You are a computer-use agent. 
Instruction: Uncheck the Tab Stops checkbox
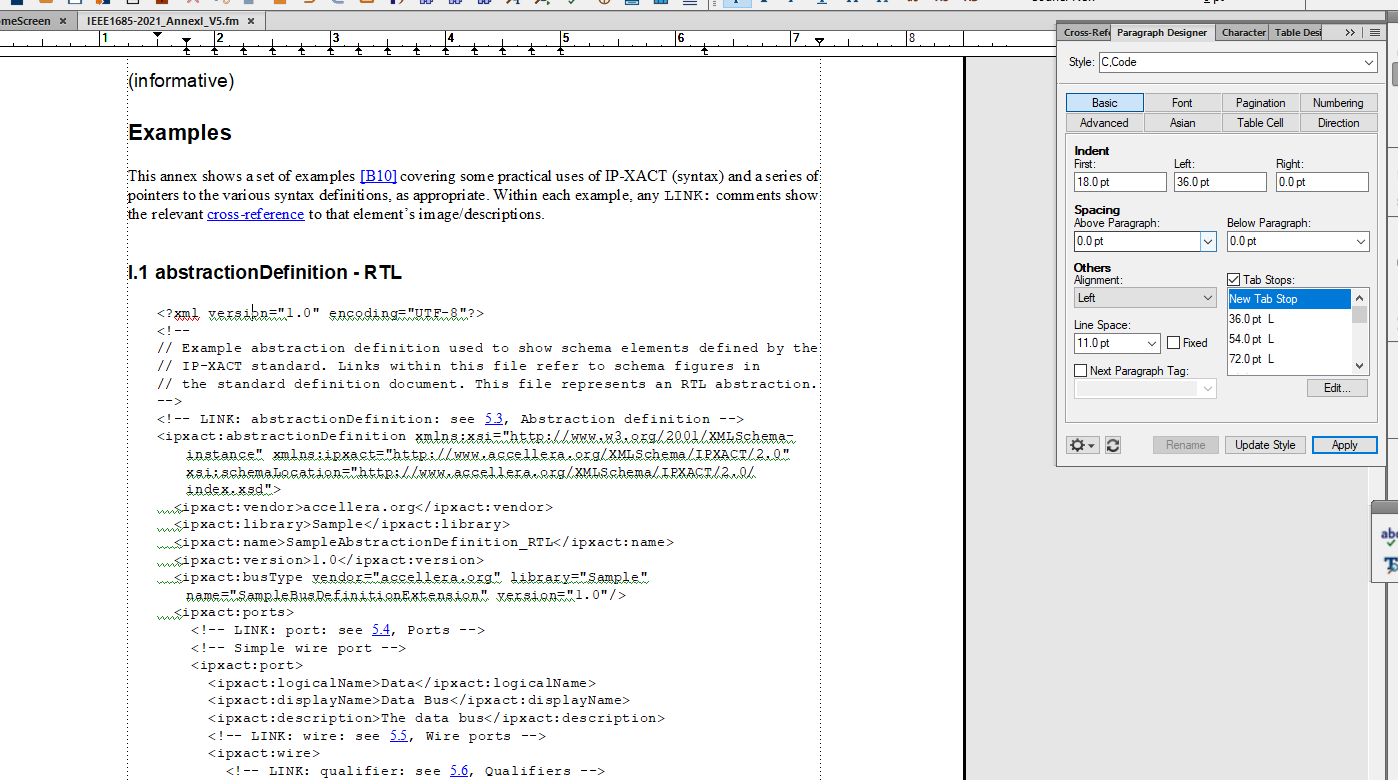1233,279
